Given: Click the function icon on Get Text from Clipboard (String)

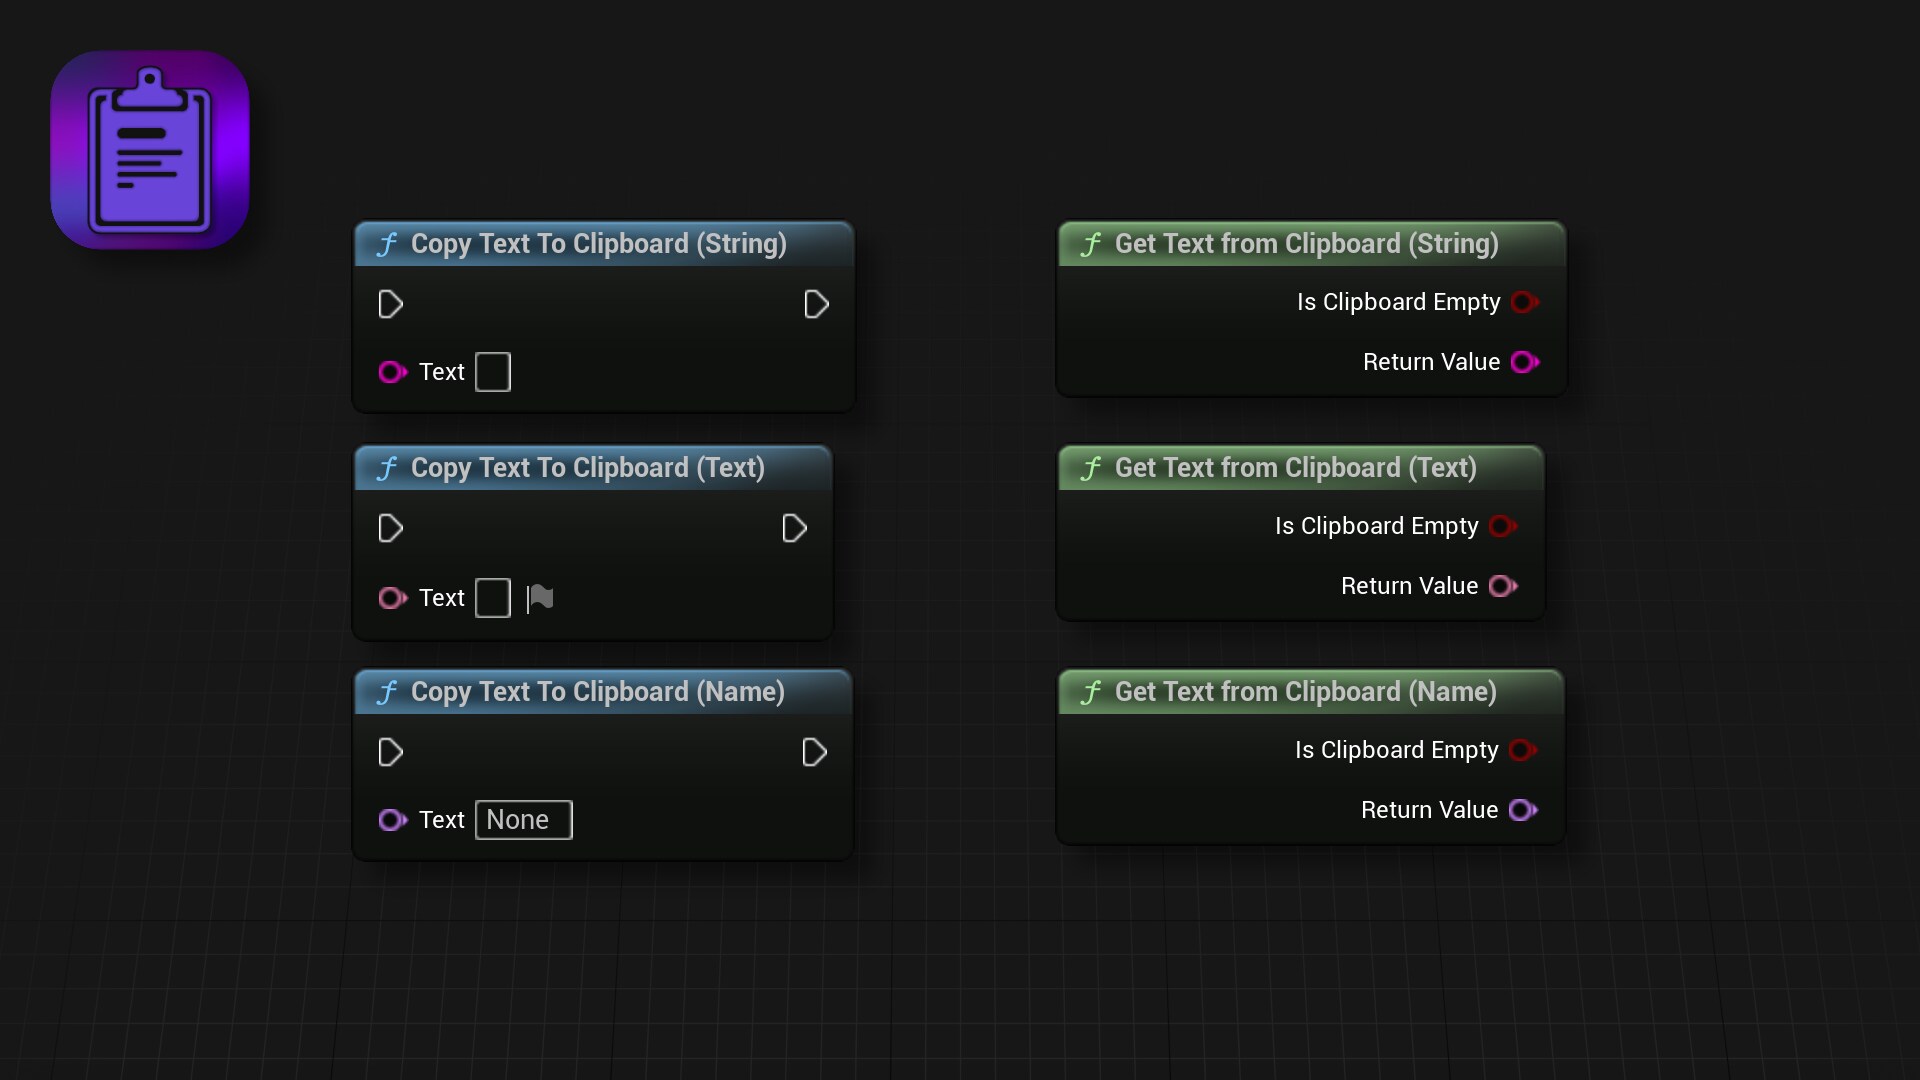Looking at the screenshot, I should click(1092, 244).
